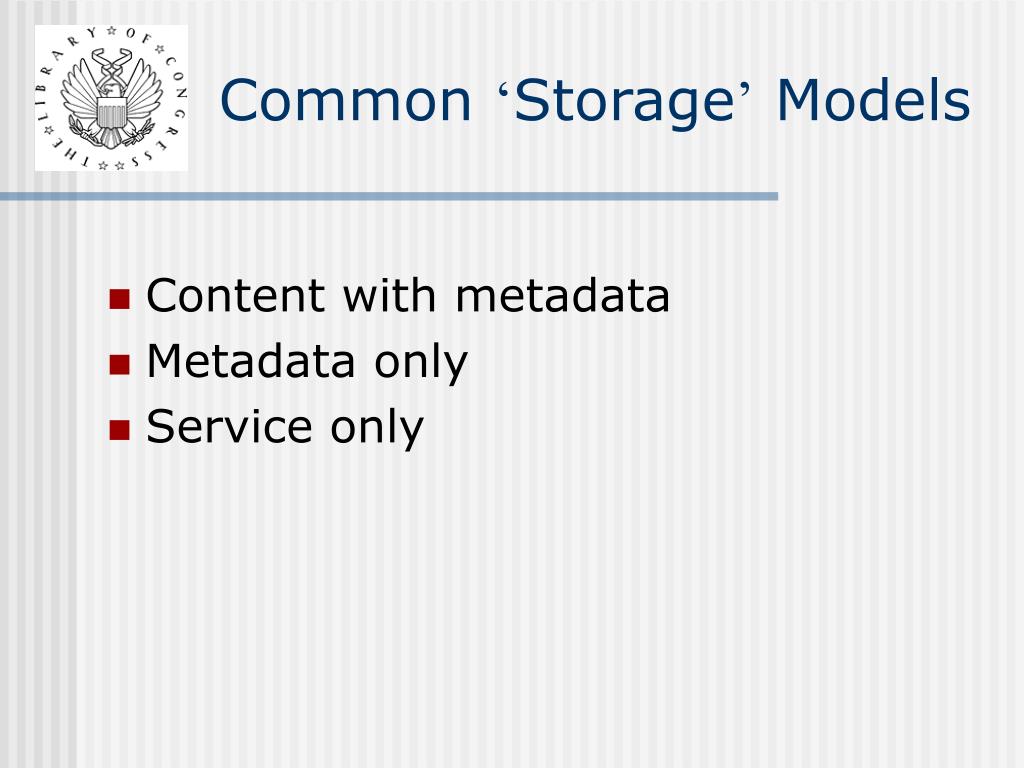Viewport: 1024px width, 768px height.
Task: Click the eagle shield in the seal
Action: 110,114
